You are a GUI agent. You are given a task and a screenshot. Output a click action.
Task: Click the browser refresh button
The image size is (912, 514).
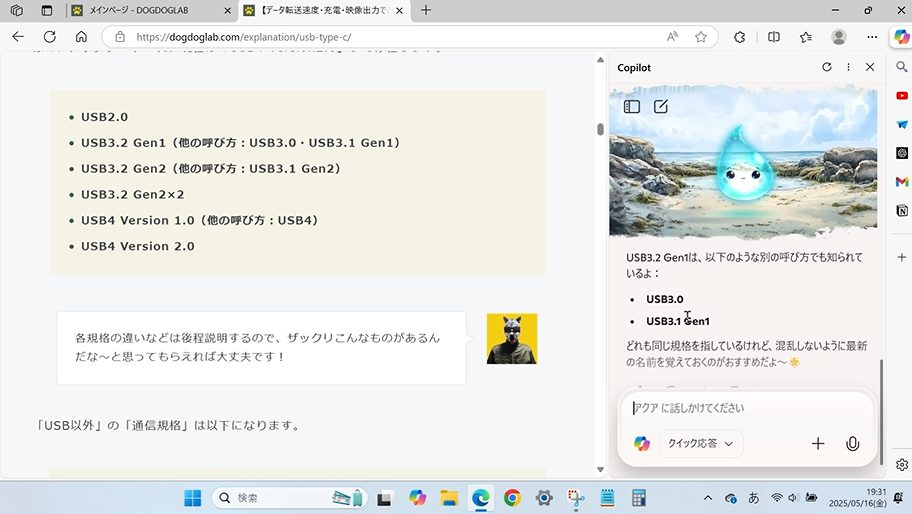(x=49, y=36)
